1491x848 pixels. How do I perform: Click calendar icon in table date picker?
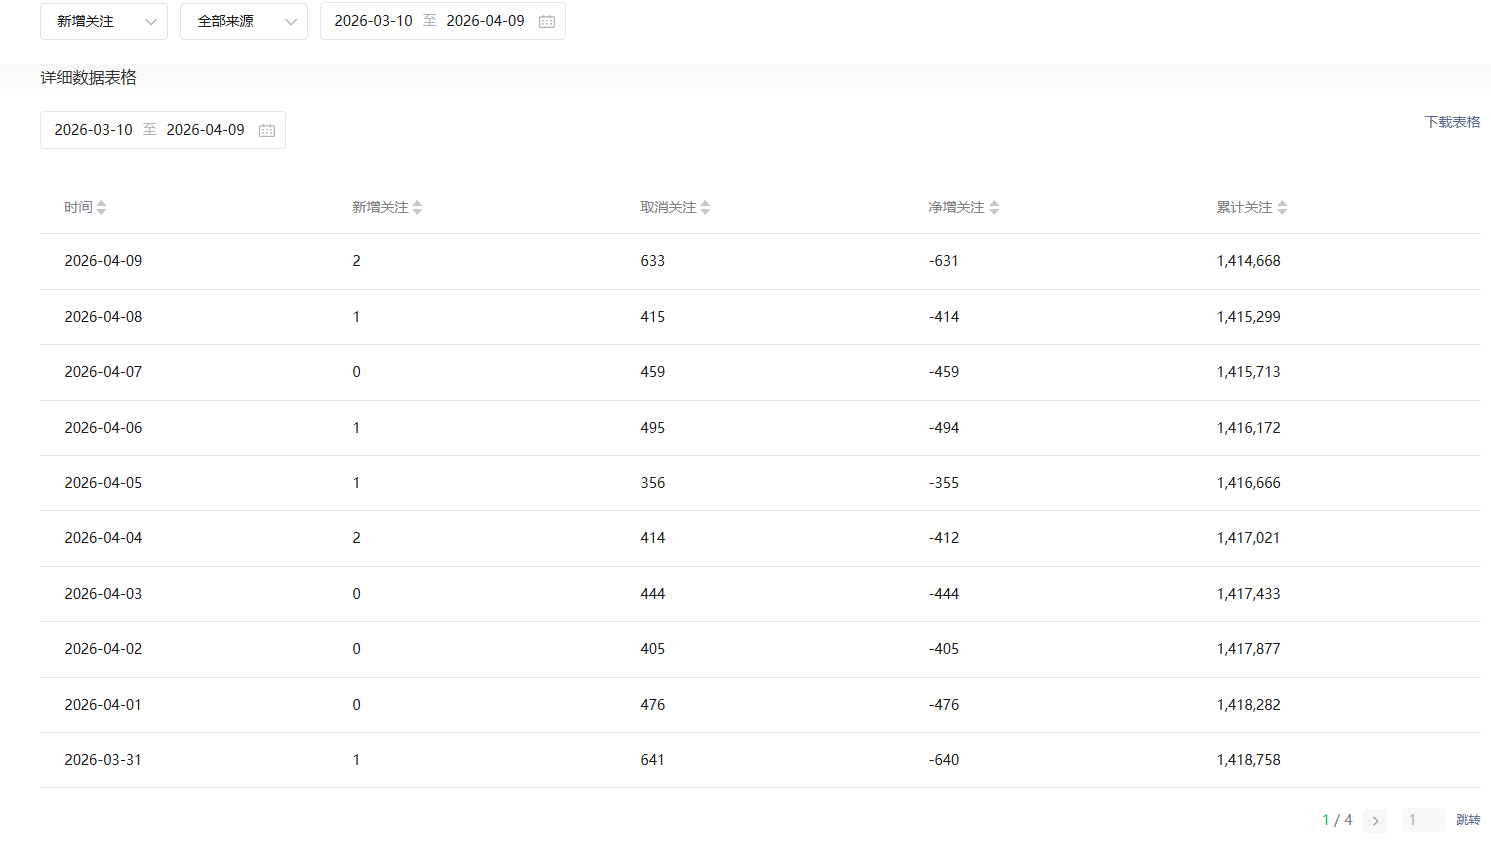(x=267, y=130)
